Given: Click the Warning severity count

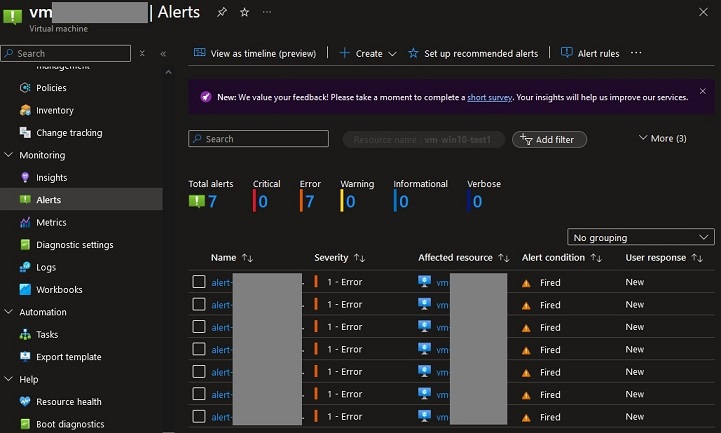Looking at the screenshot, I should coord(350,201).
